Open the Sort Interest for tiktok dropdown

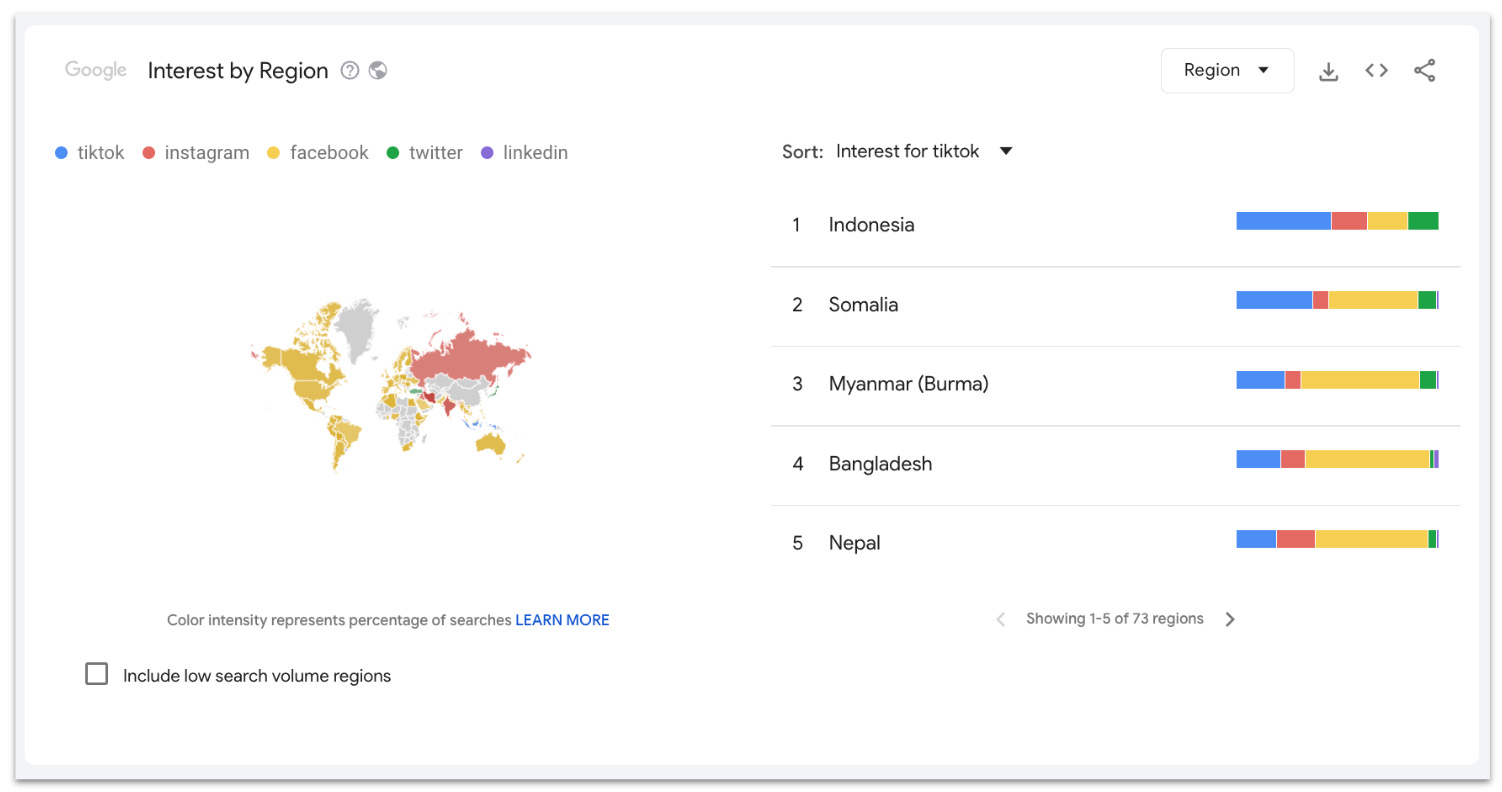click(924, 151)
